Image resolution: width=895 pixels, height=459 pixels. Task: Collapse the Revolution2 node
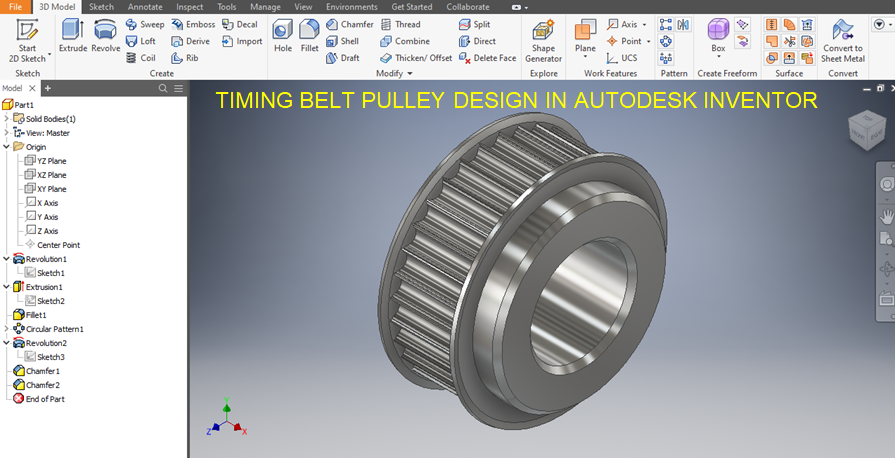coord(6,343)
